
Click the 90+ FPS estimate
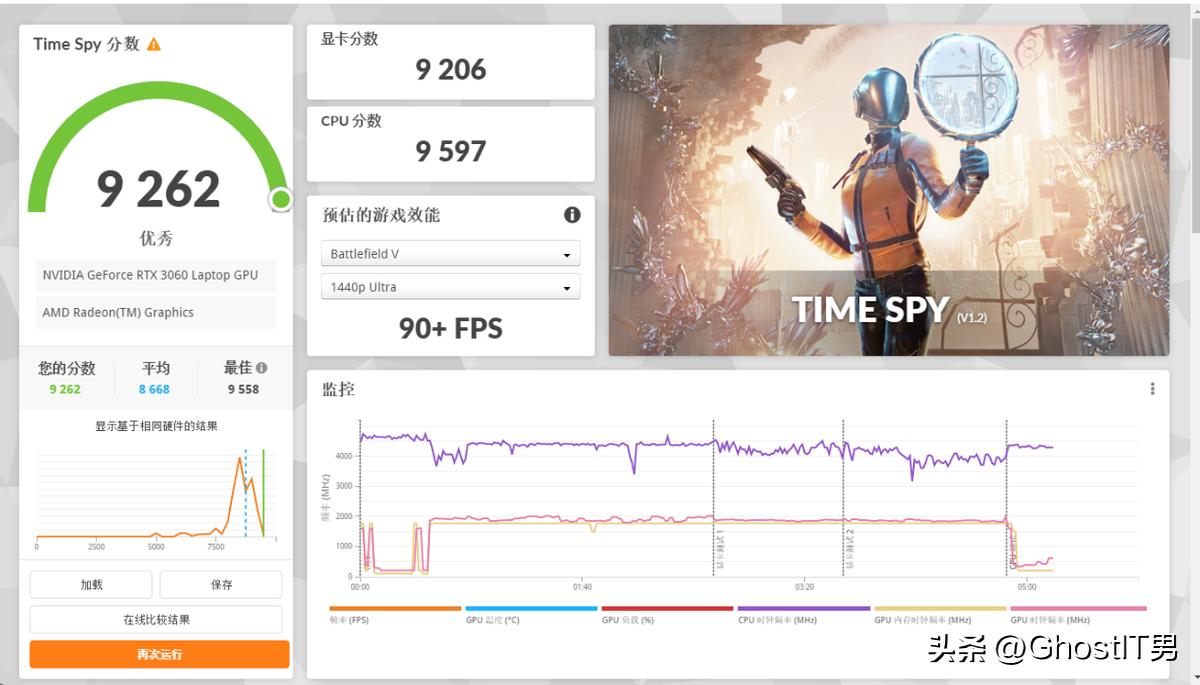tap(451, 328)
